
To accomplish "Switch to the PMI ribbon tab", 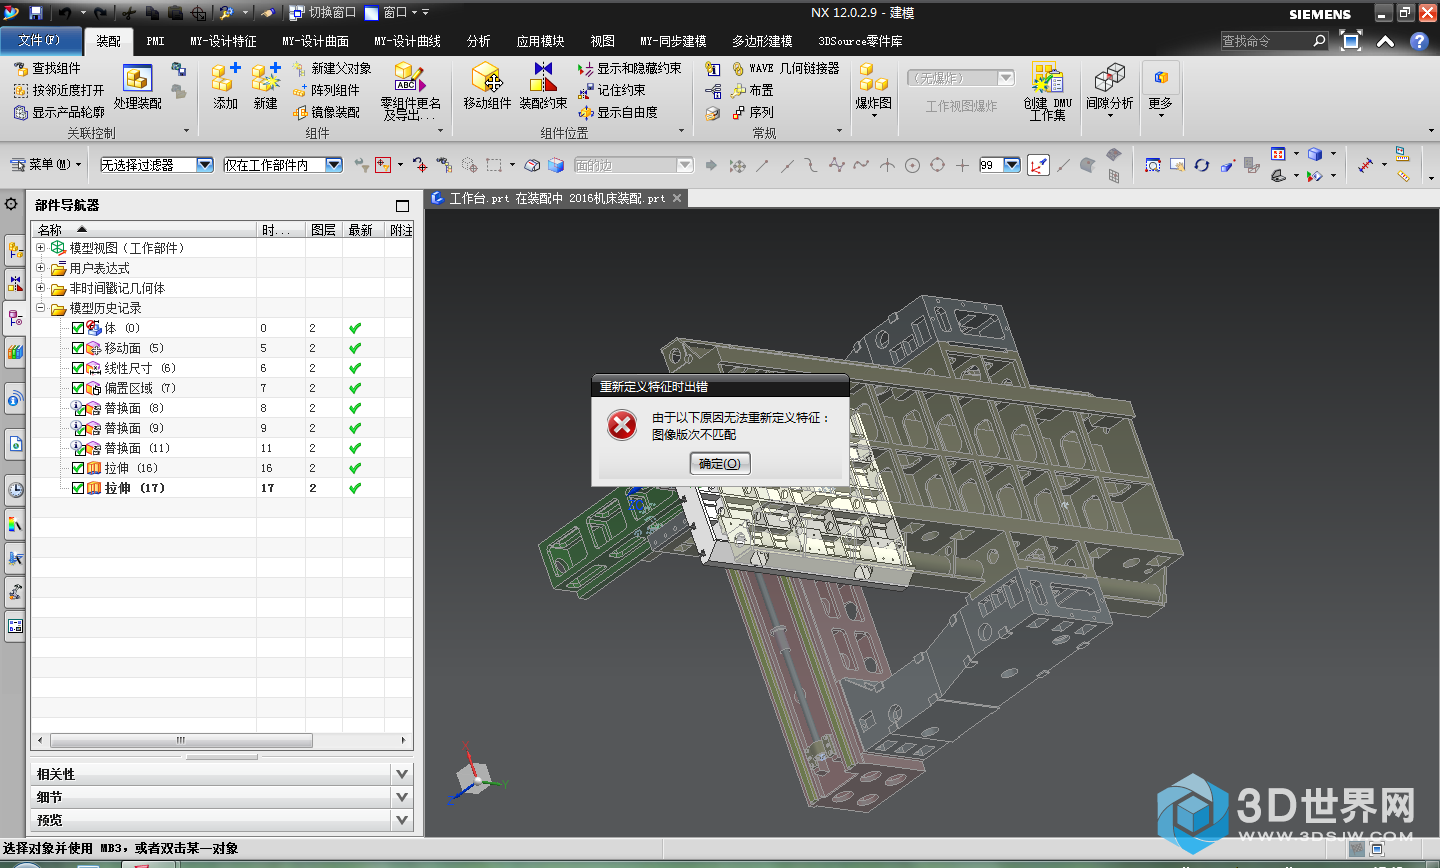I will (x=155, y=41).
